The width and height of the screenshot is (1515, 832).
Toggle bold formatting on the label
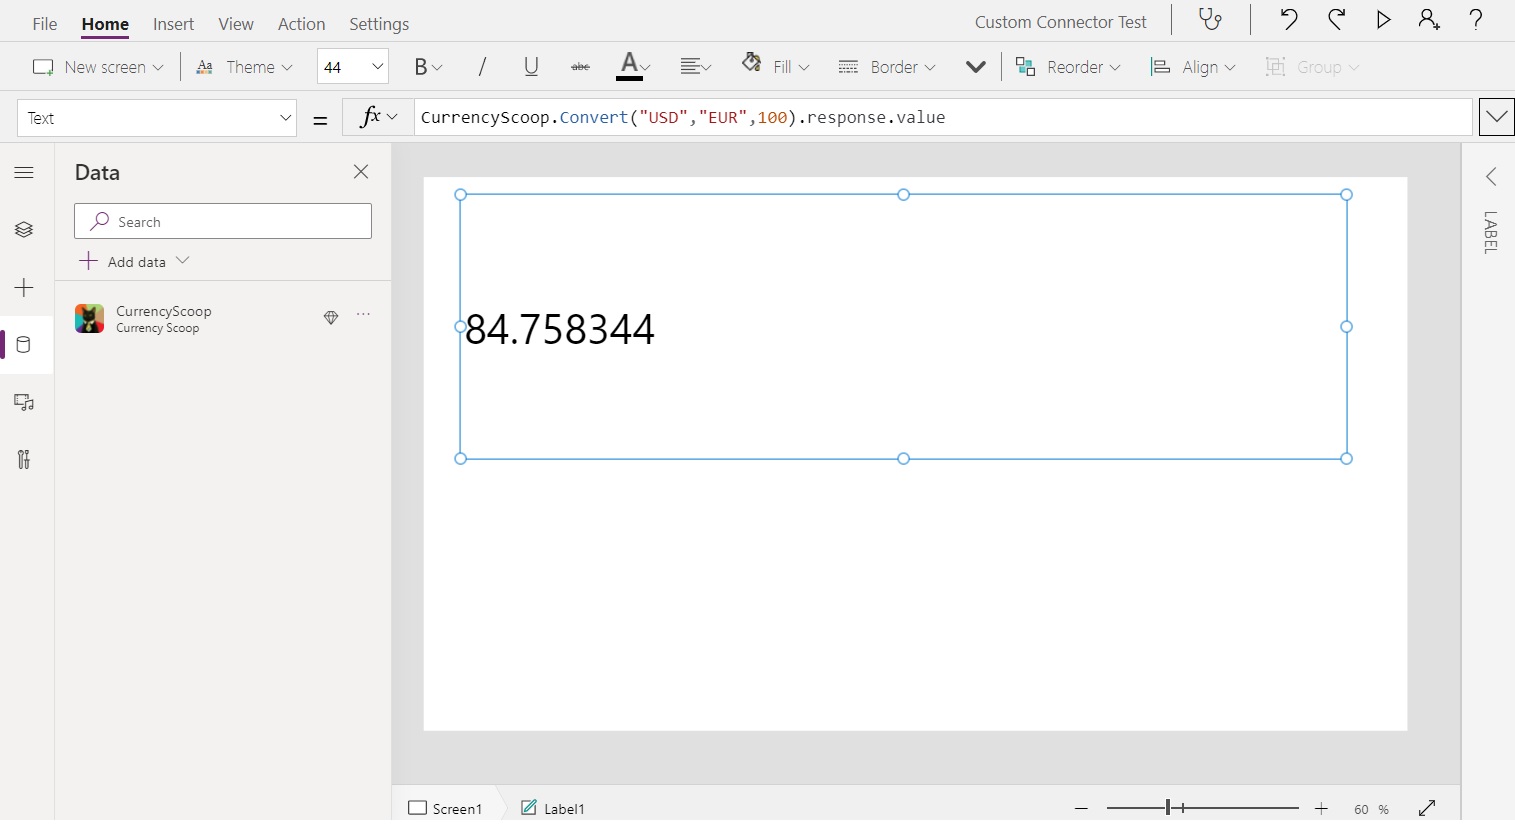[x=421, y=66]
